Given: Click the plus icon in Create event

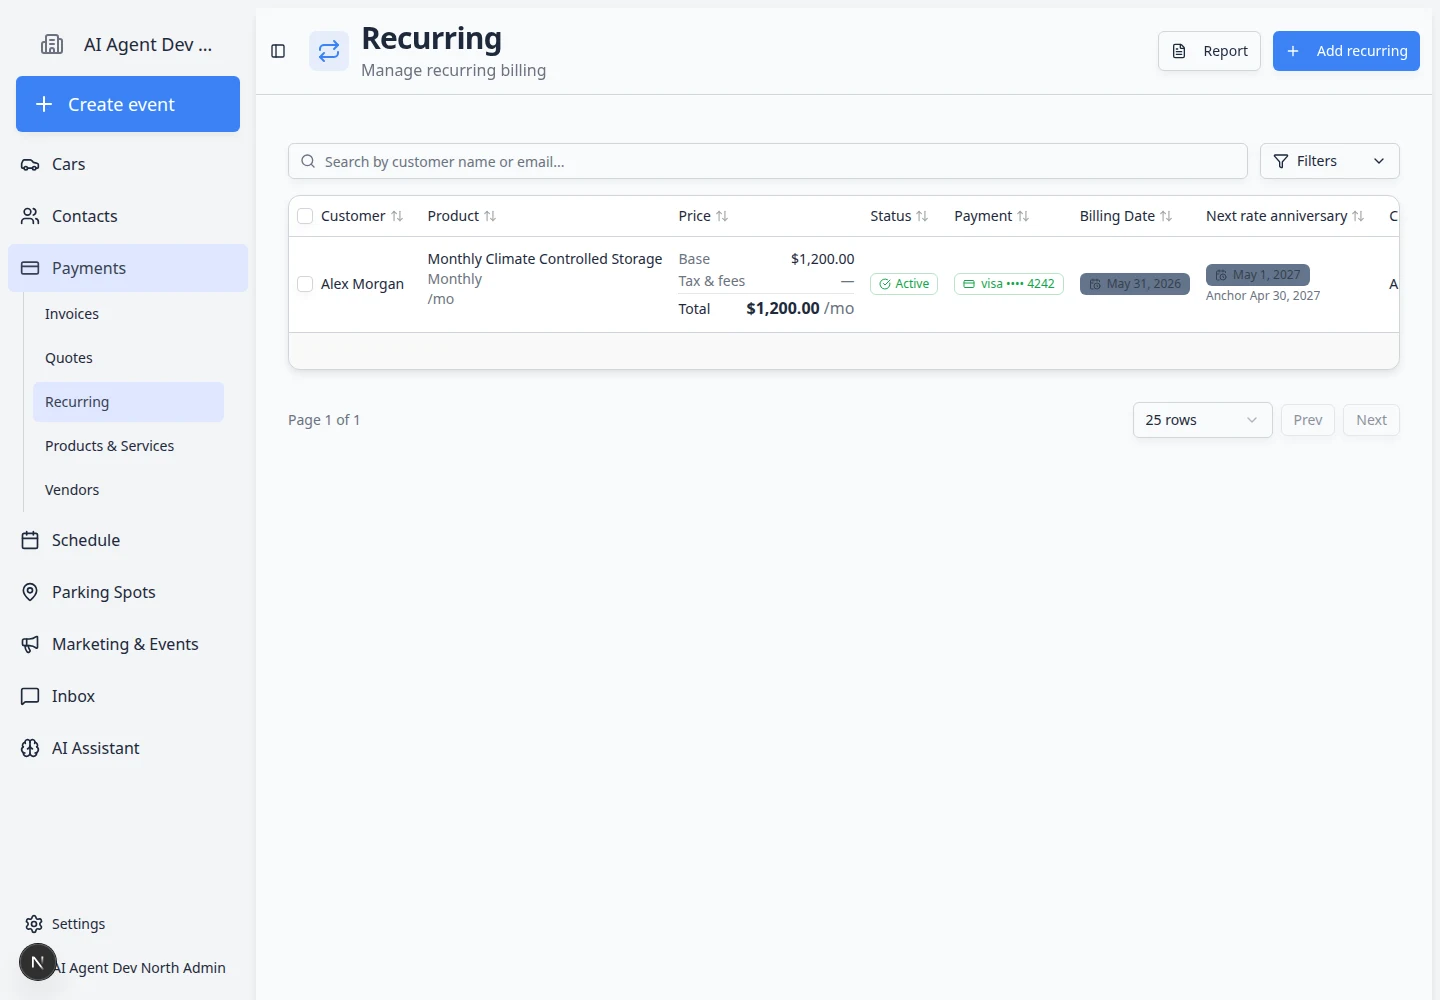Looking at the screenshot, I should pyautogui.click(x=44, y=104).
